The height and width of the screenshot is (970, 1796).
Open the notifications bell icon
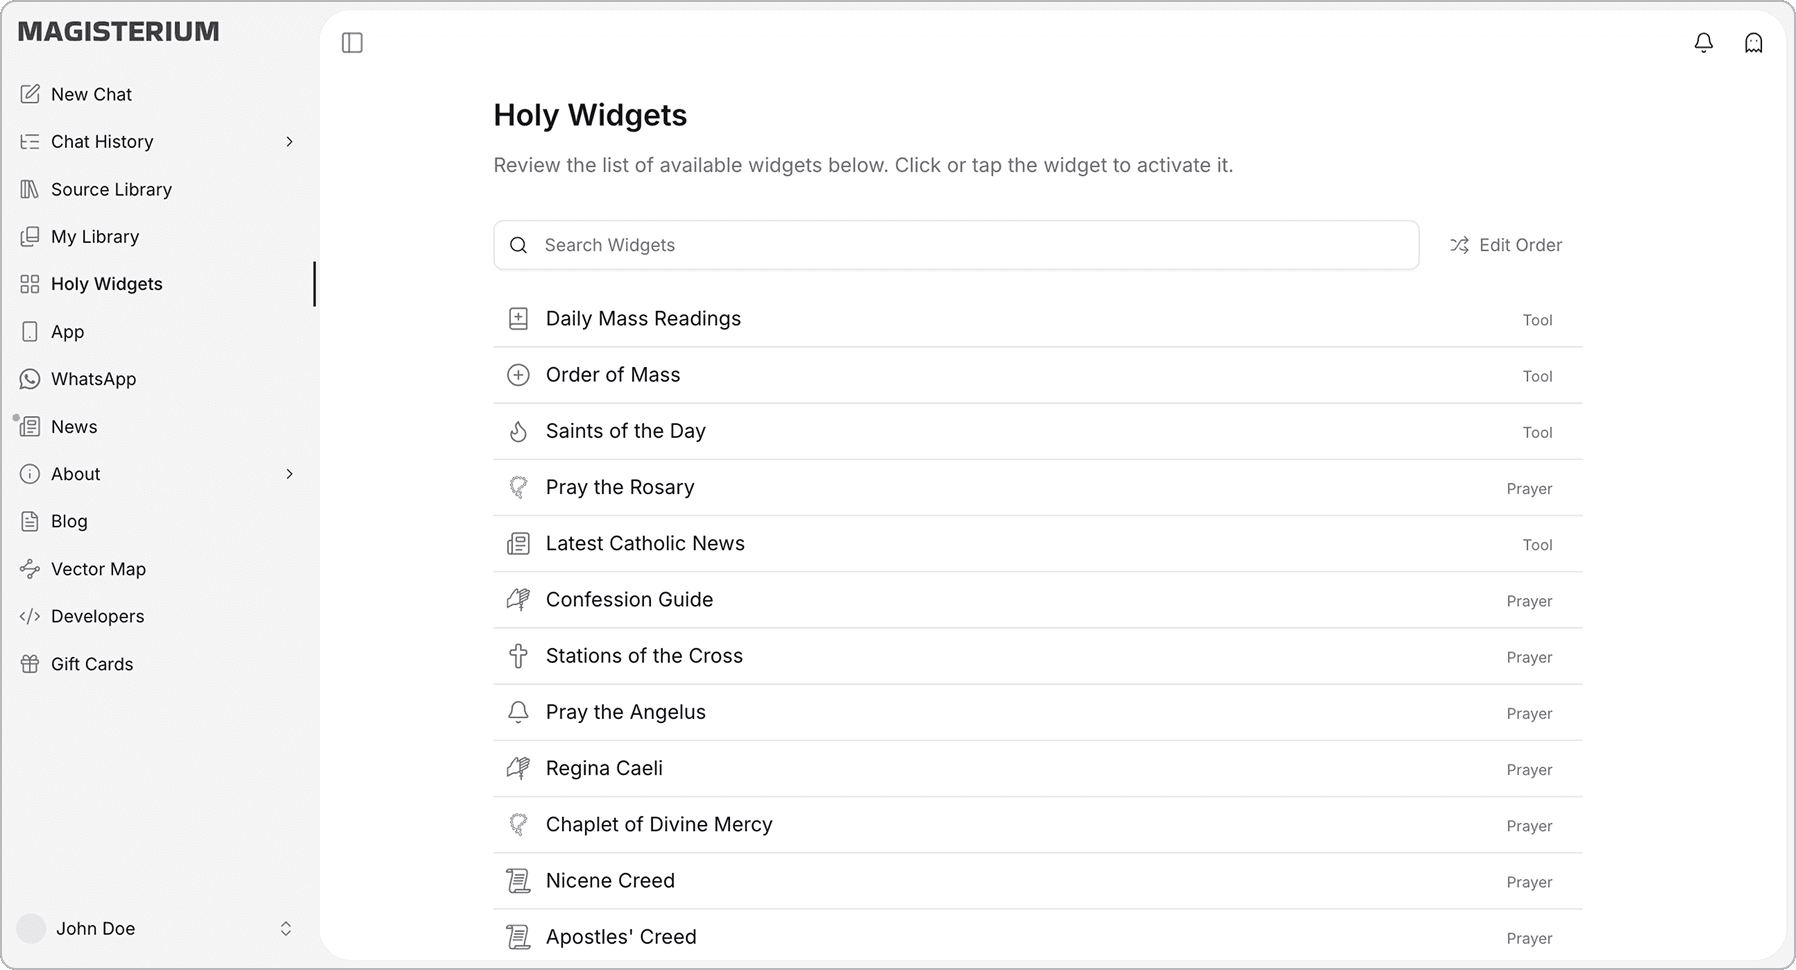coord(1703,43)
